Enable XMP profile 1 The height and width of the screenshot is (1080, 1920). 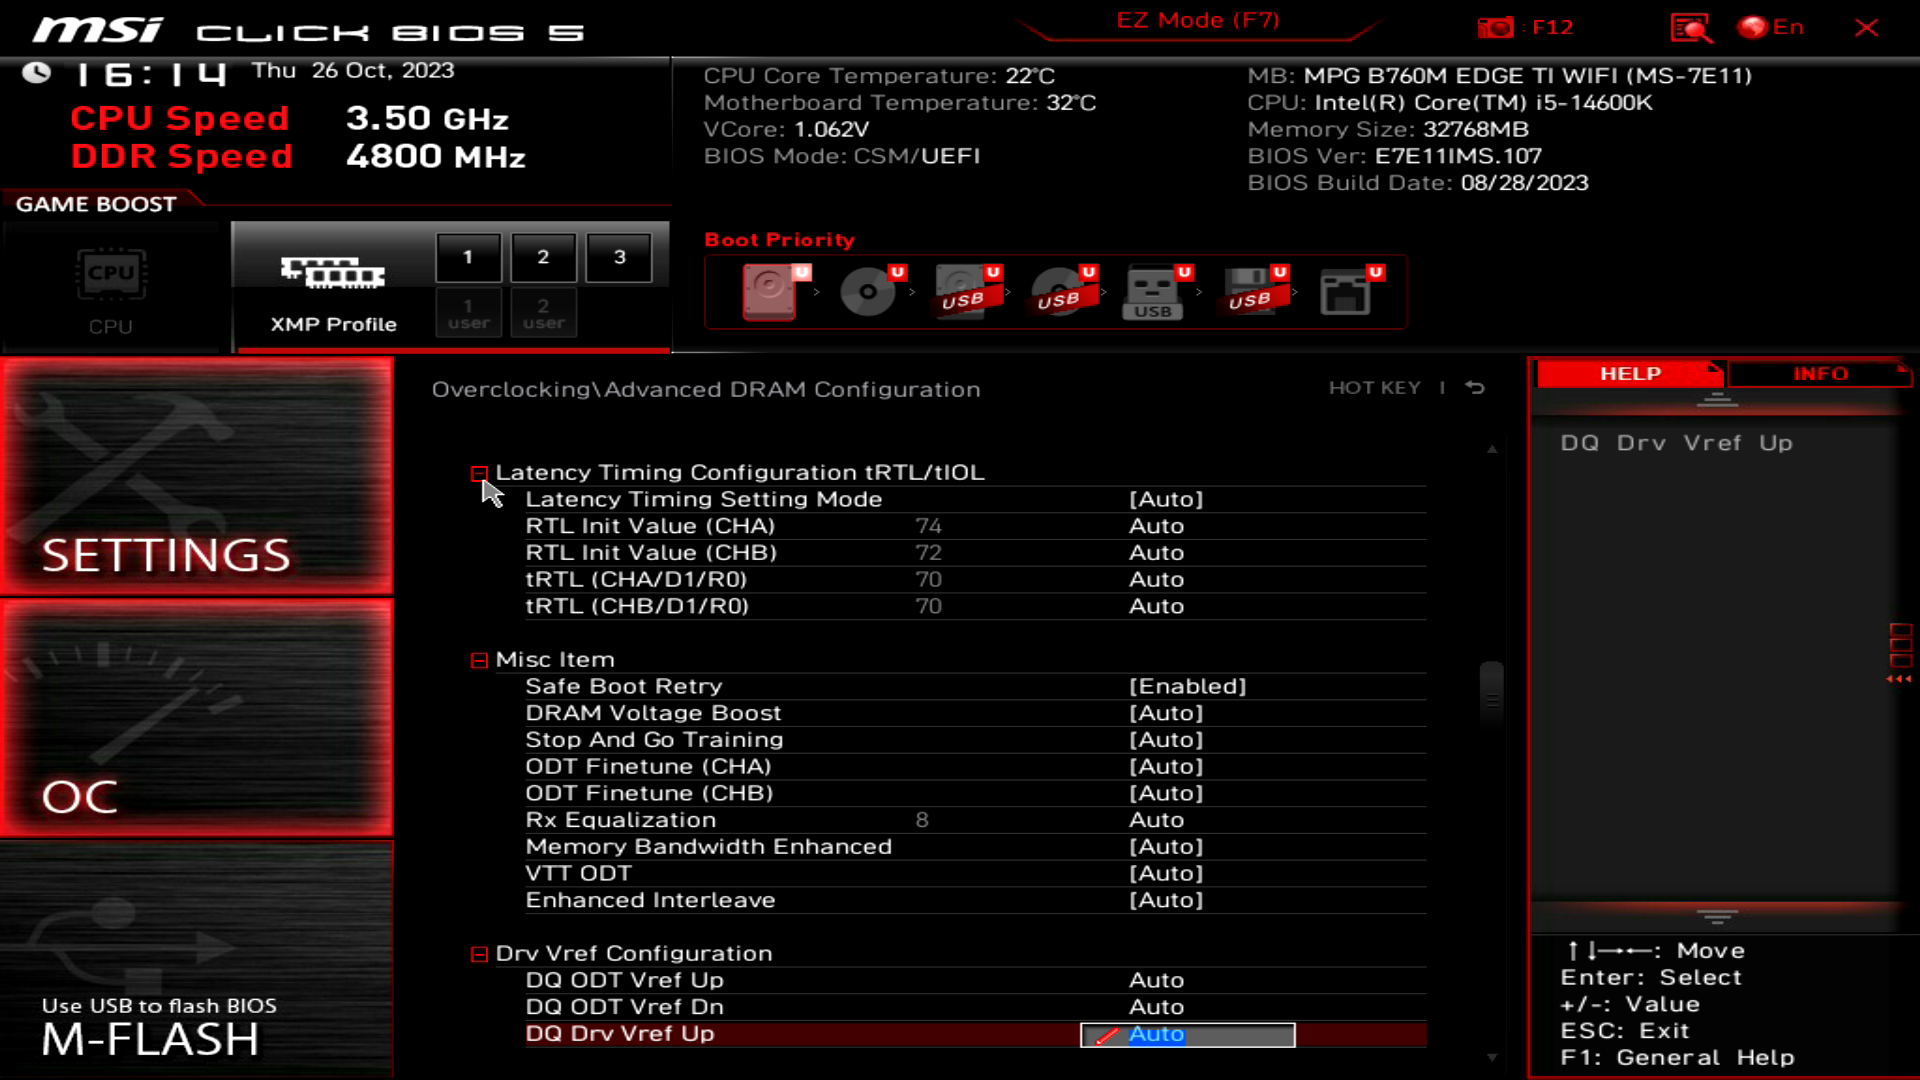click(468, 257)
